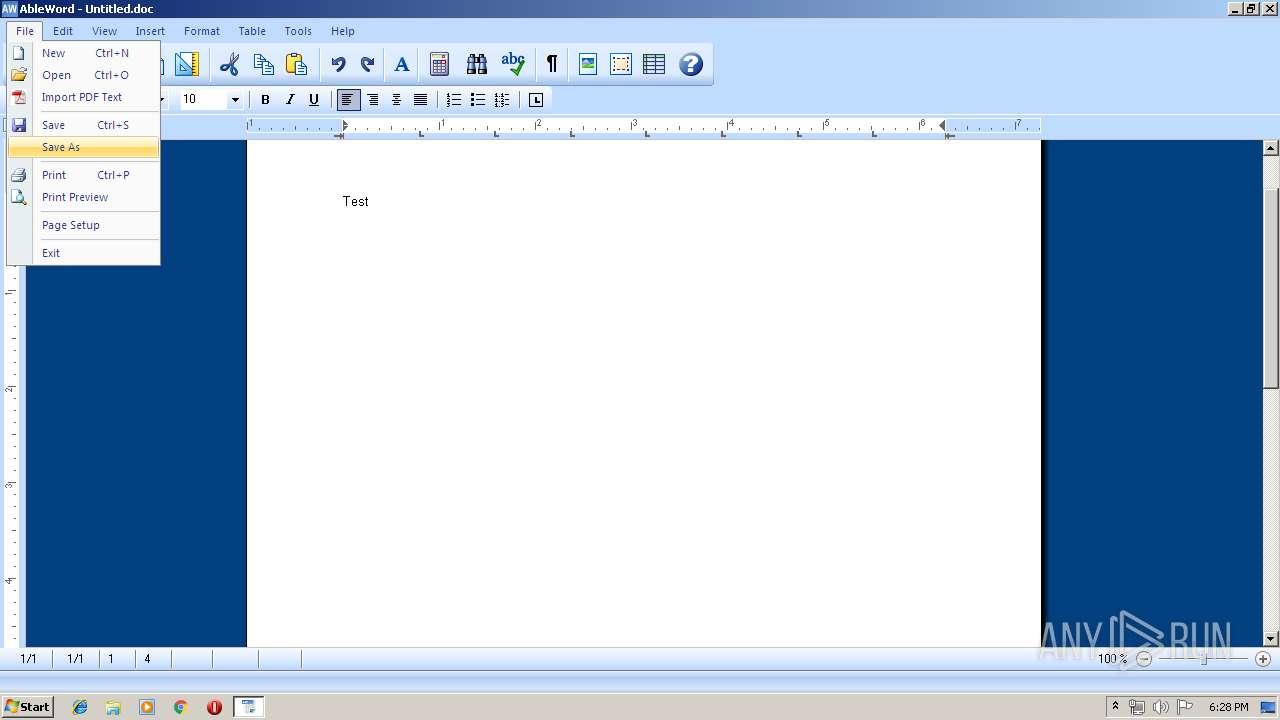This screenshot has width=1280, height=720.
Task: Click the Print Preview magnifier icon
Action: tap(19, 197)
